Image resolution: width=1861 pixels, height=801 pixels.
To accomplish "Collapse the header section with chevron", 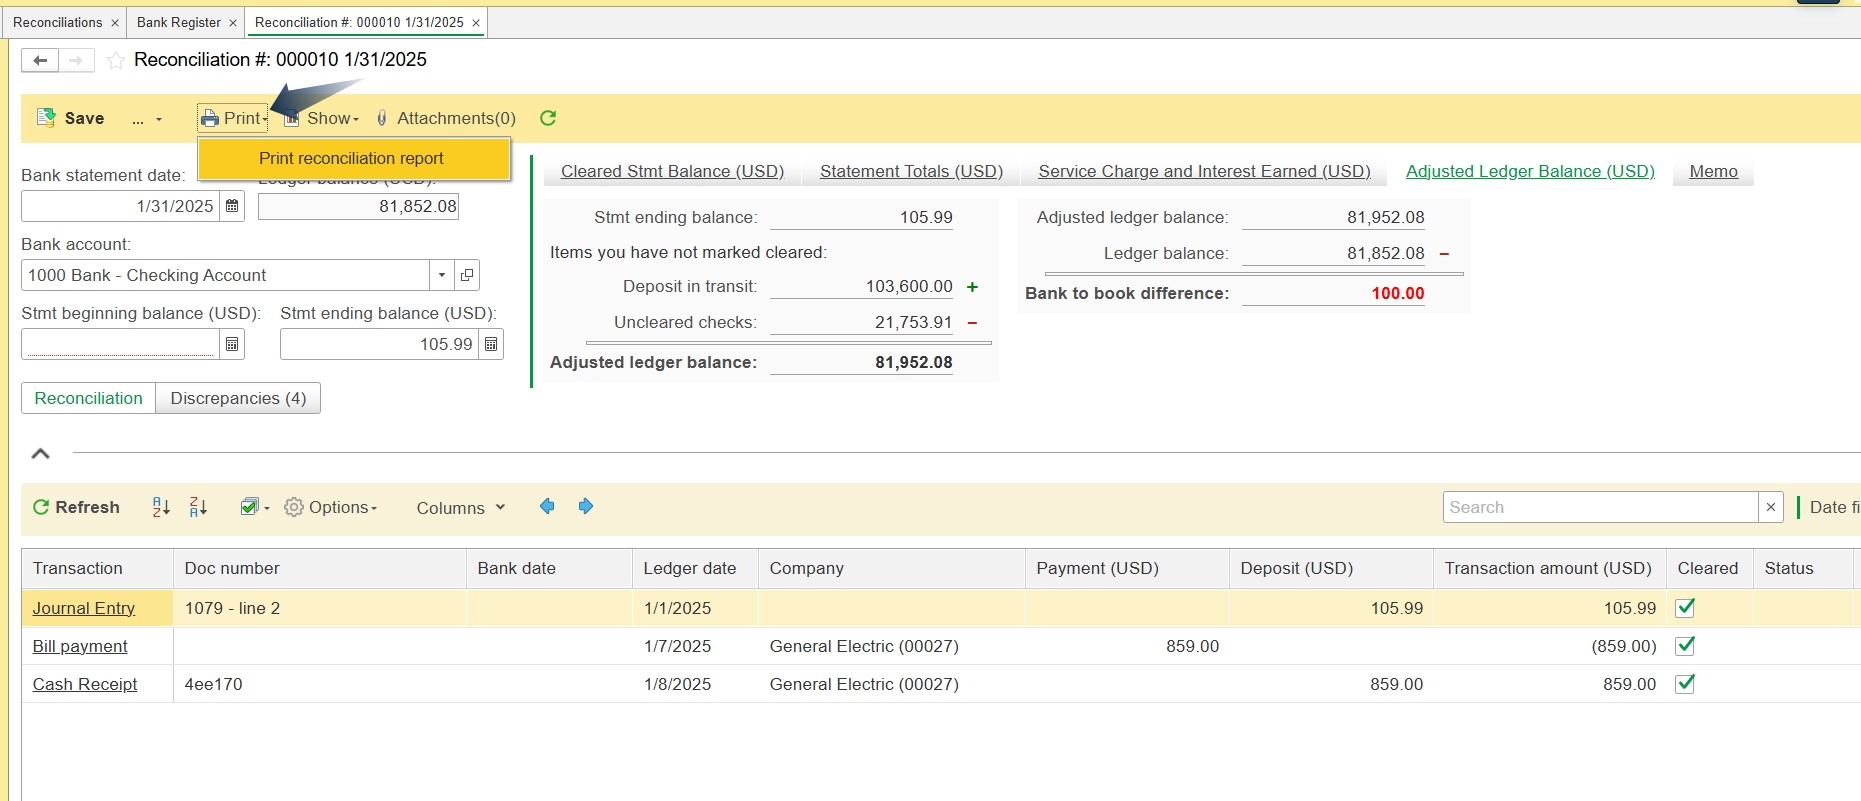I will coord(41,454).
